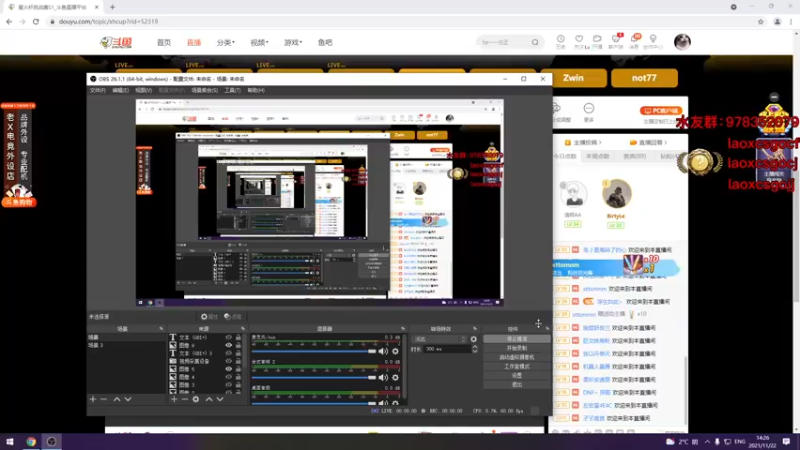Open Windows Start menu
Image resolution: width=800 pixels, height=450 pixels.
pyautogui.click(x=10, y=441)
